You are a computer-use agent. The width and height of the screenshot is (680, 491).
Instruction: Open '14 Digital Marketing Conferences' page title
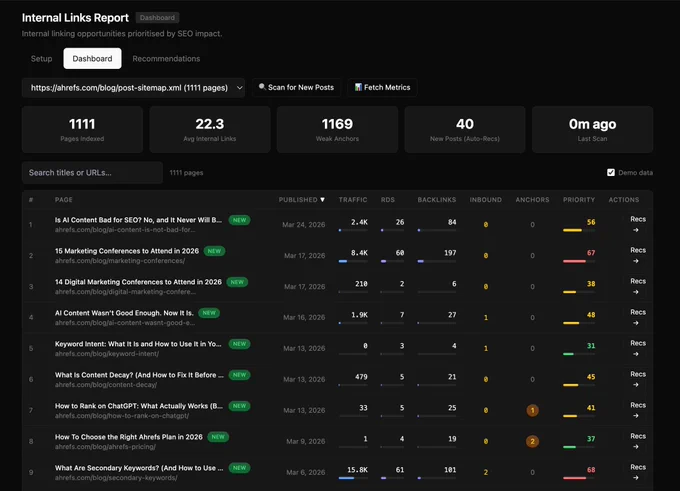(138, 282)
